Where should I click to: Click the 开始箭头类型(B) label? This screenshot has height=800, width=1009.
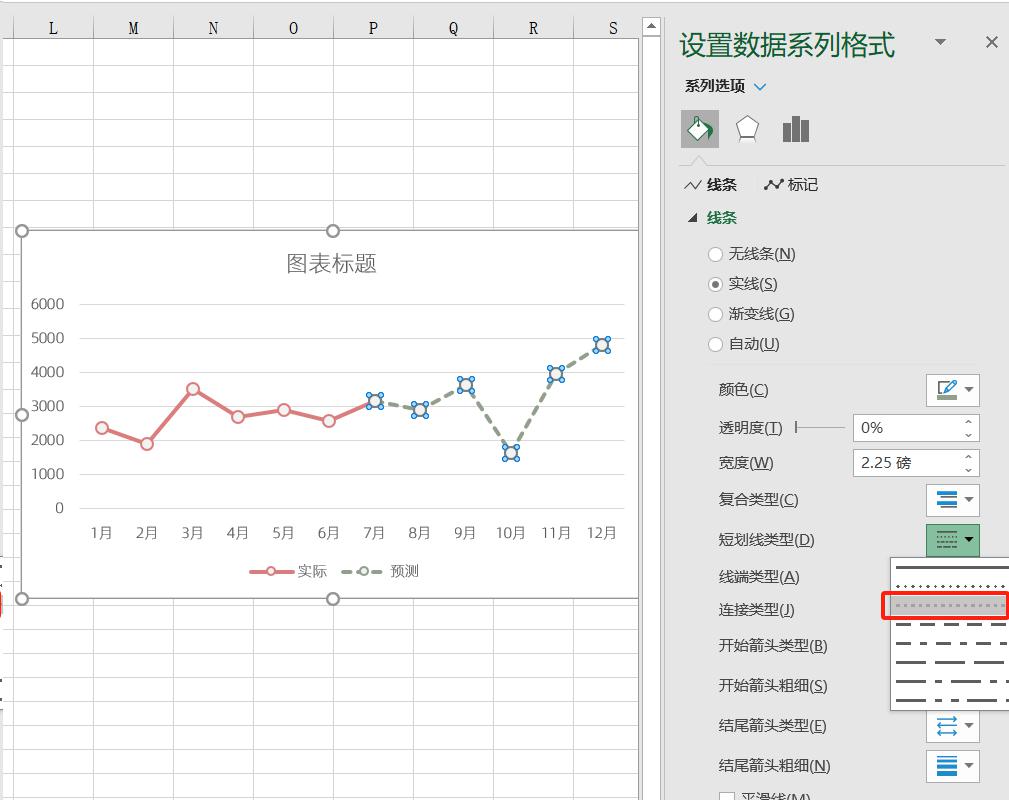[x=773, y=646]
